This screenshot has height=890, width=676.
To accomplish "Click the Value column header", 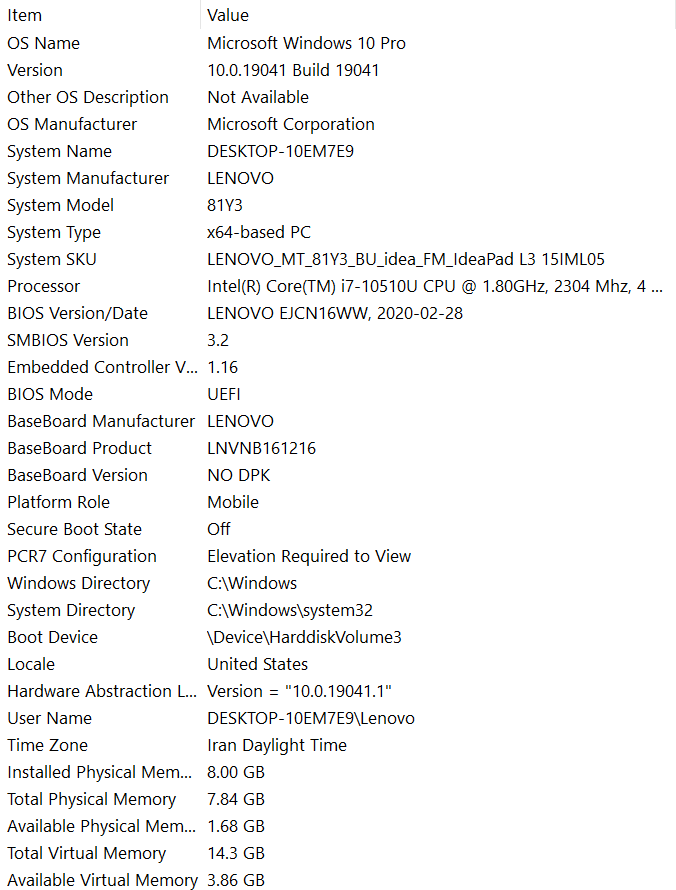I will click(438, 15).
